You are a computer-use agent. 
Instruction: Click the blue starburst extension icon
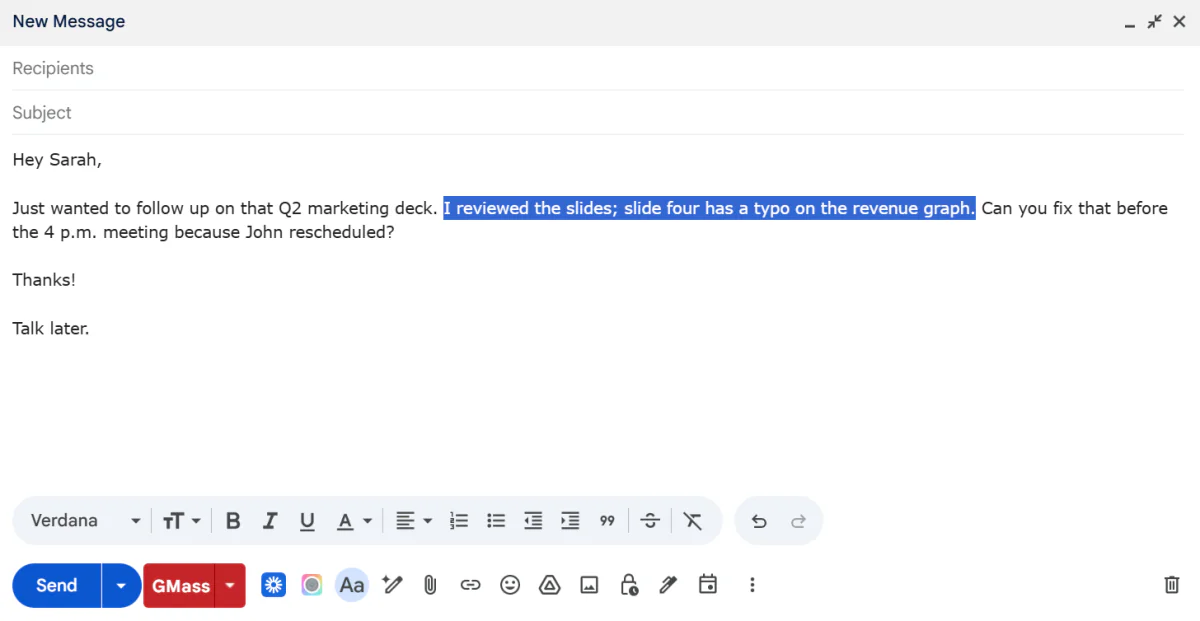(x=274, y=585)
